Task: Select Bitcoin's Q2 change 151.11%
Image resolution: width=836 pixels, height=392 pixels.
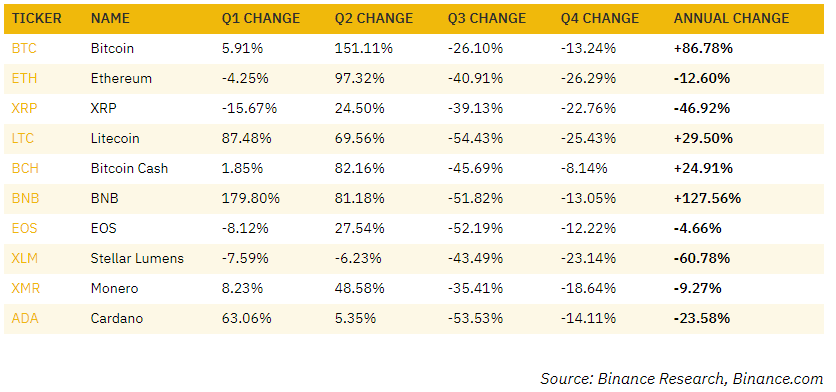Action: (364, 49)
